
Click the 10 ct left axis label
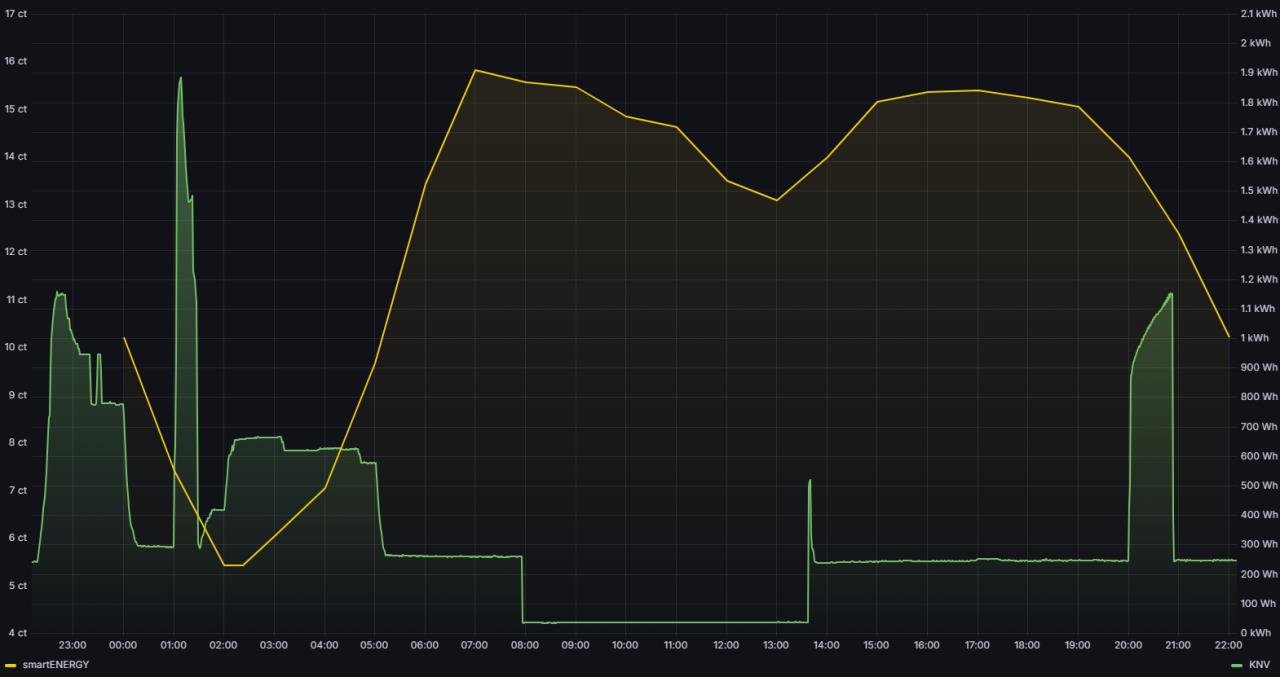tap(16, 347)
